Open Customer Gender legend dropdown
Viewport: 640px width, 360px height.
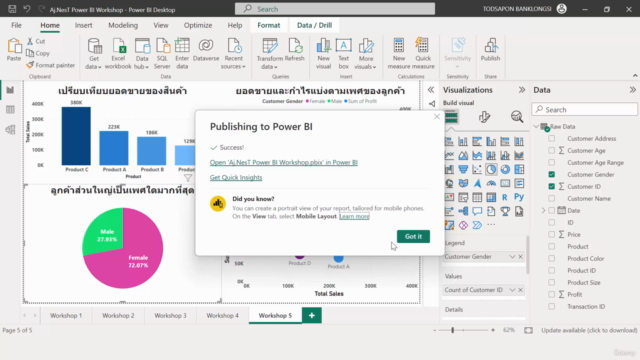point(512,256)
